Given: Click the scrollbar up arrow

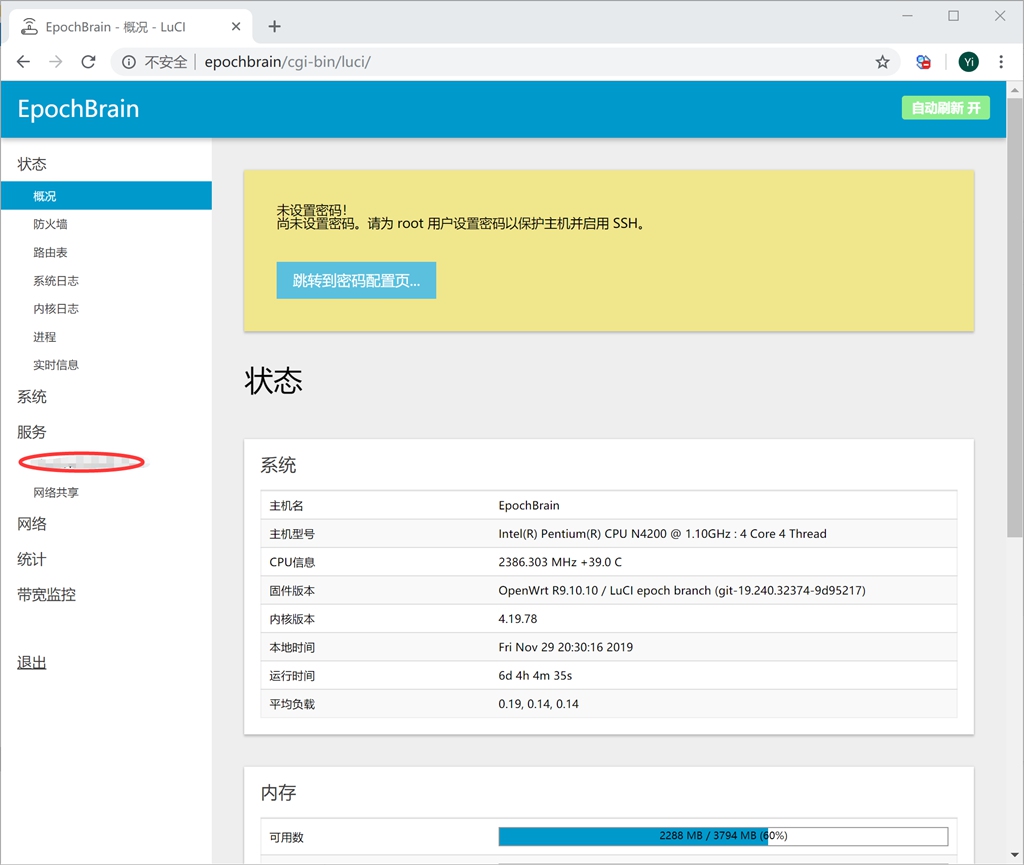Looking at the screenshot, I should pos(1015,90).
